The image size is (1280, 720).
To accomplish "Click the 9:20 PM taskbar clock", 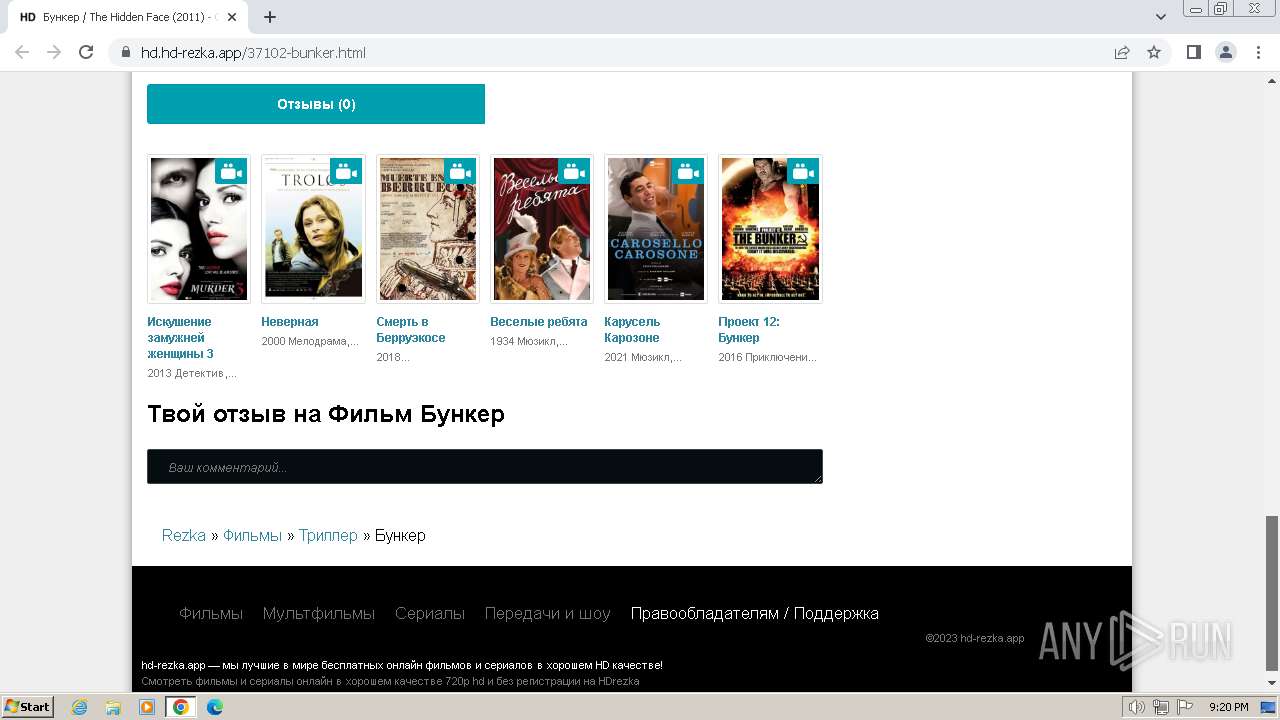I will coord(1228,707).
